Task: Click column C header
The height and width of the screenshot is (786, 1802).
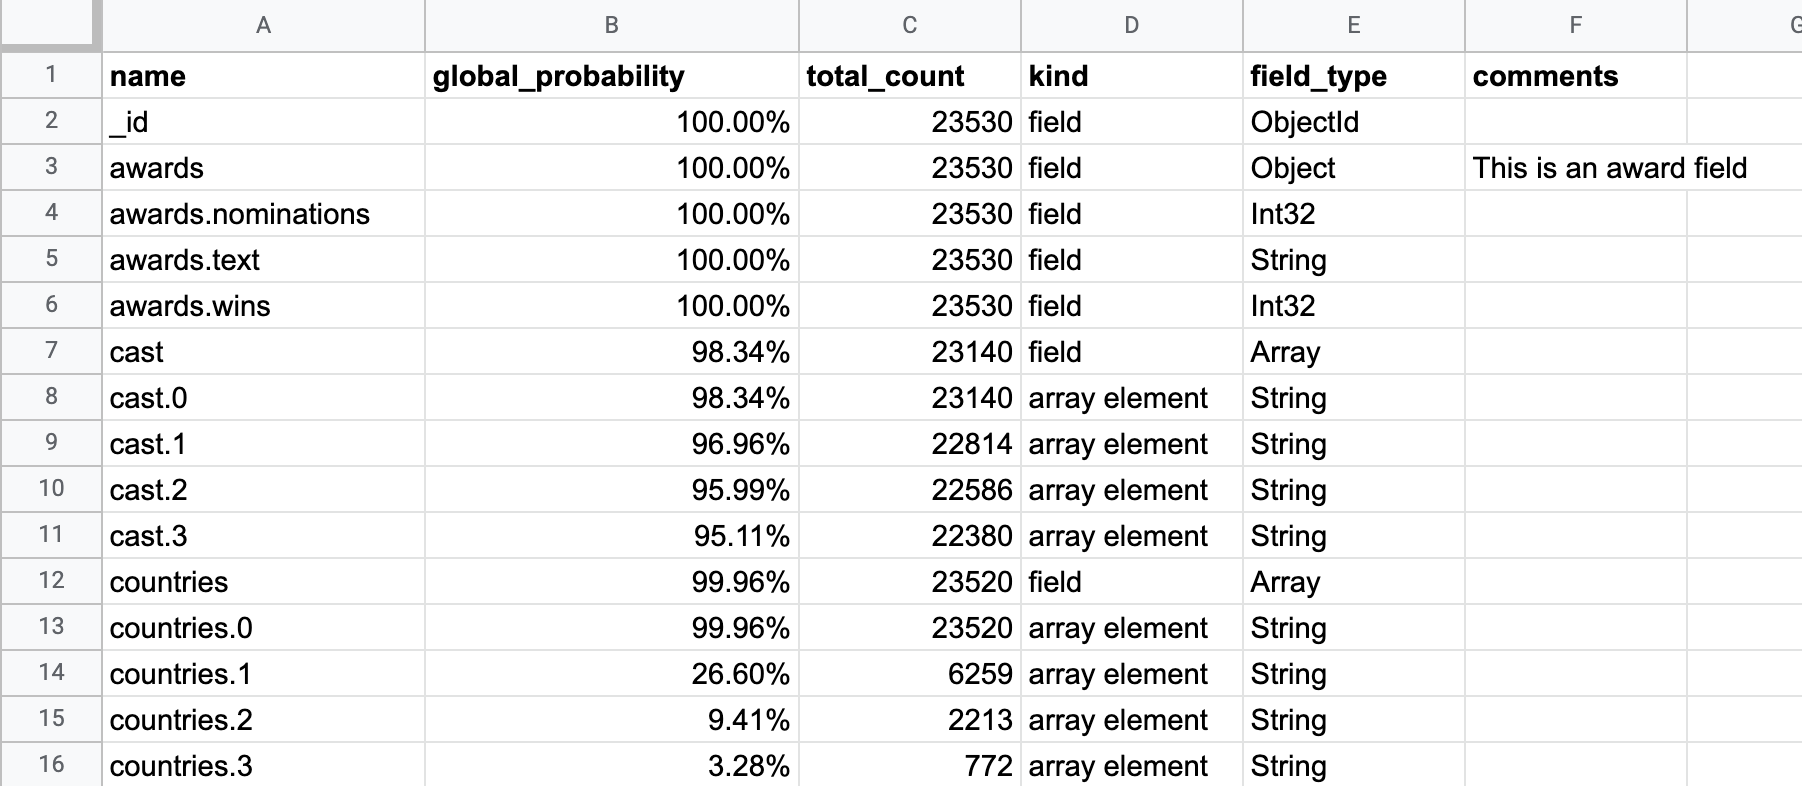Action: [909, 25]
